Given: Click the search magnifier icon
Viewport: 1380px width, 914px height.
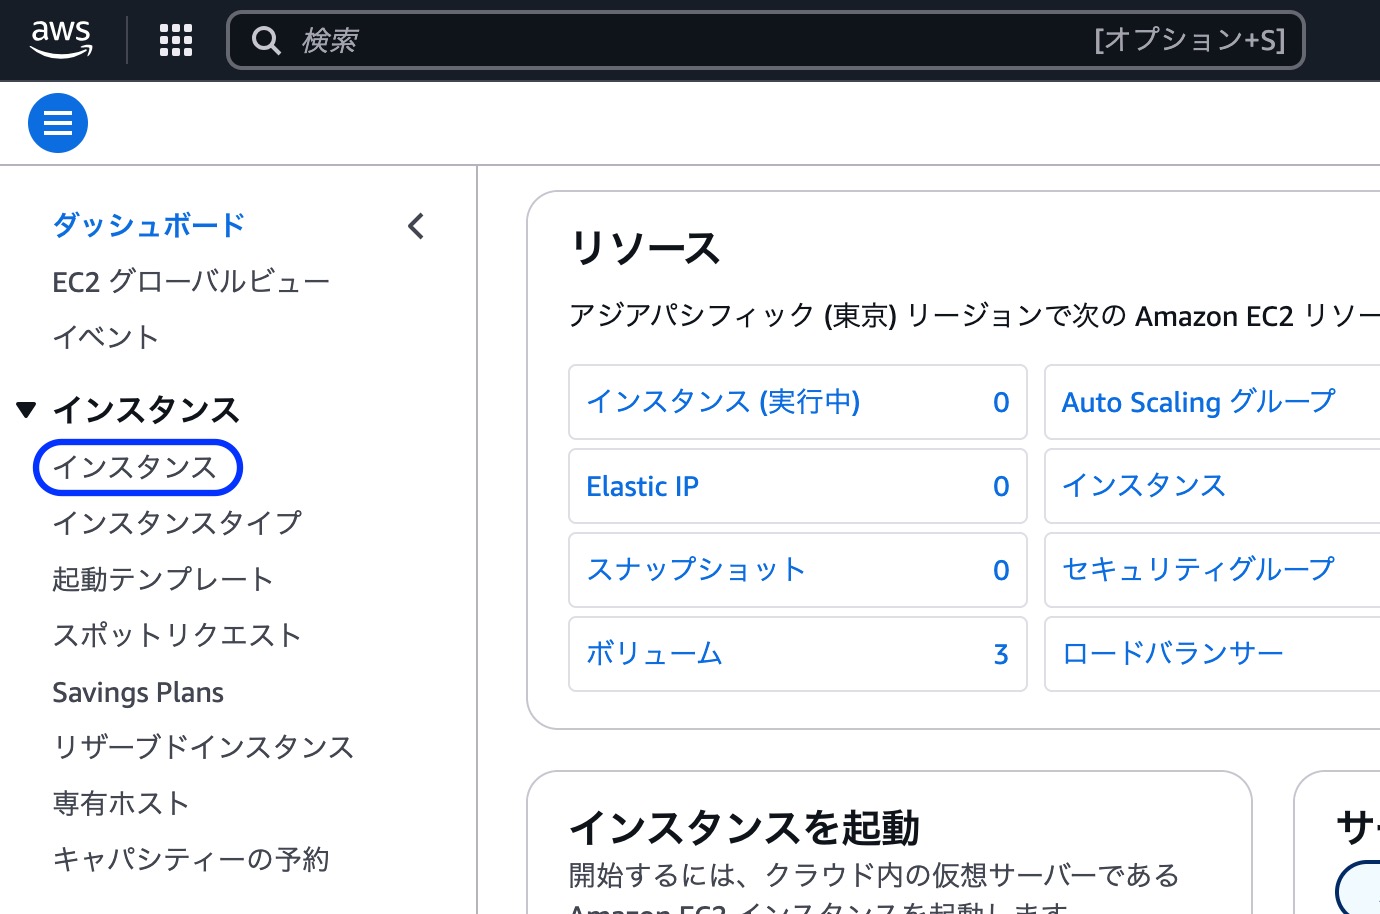Looking at the screenshot, I should (266, 40).
